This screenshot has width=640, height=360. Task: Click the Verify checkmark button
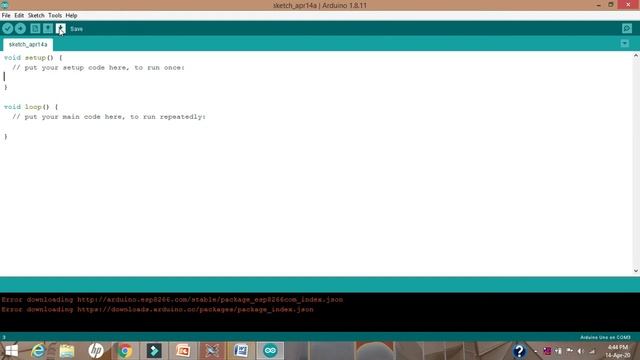click(7, 29)
